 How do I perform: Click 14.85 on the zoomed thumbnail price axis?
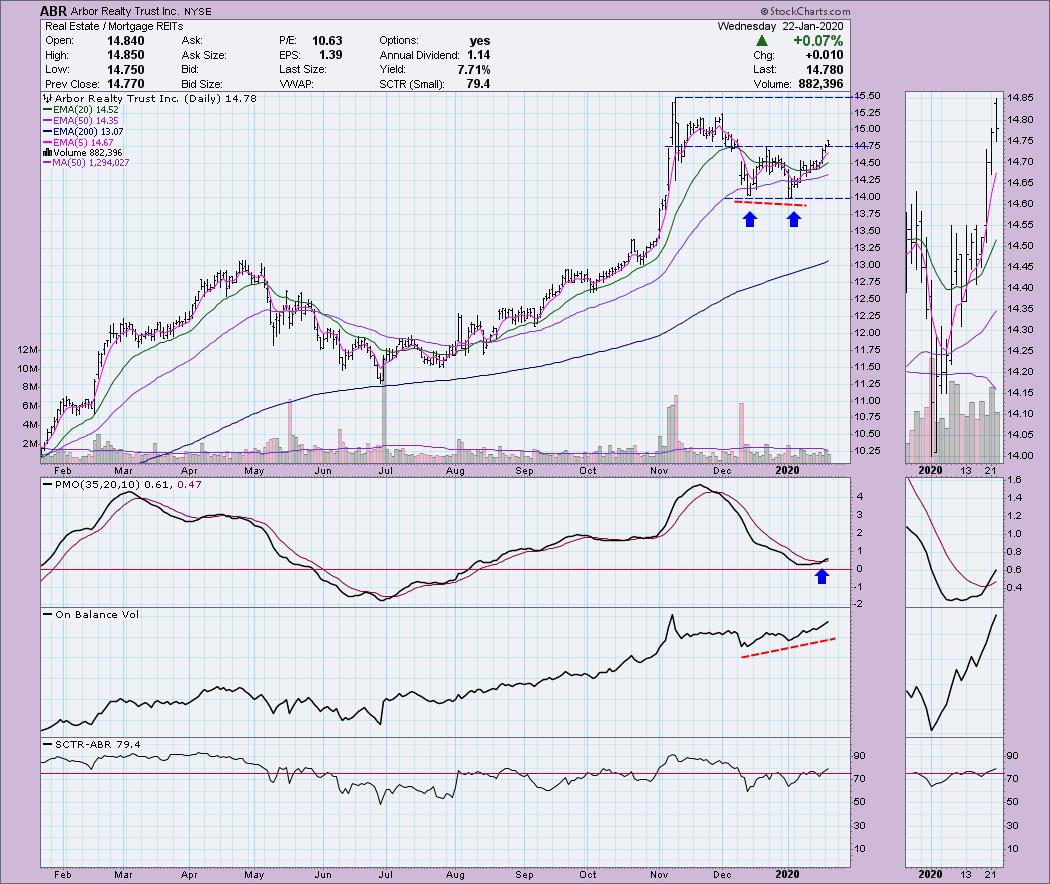[x=1019, y=98]
